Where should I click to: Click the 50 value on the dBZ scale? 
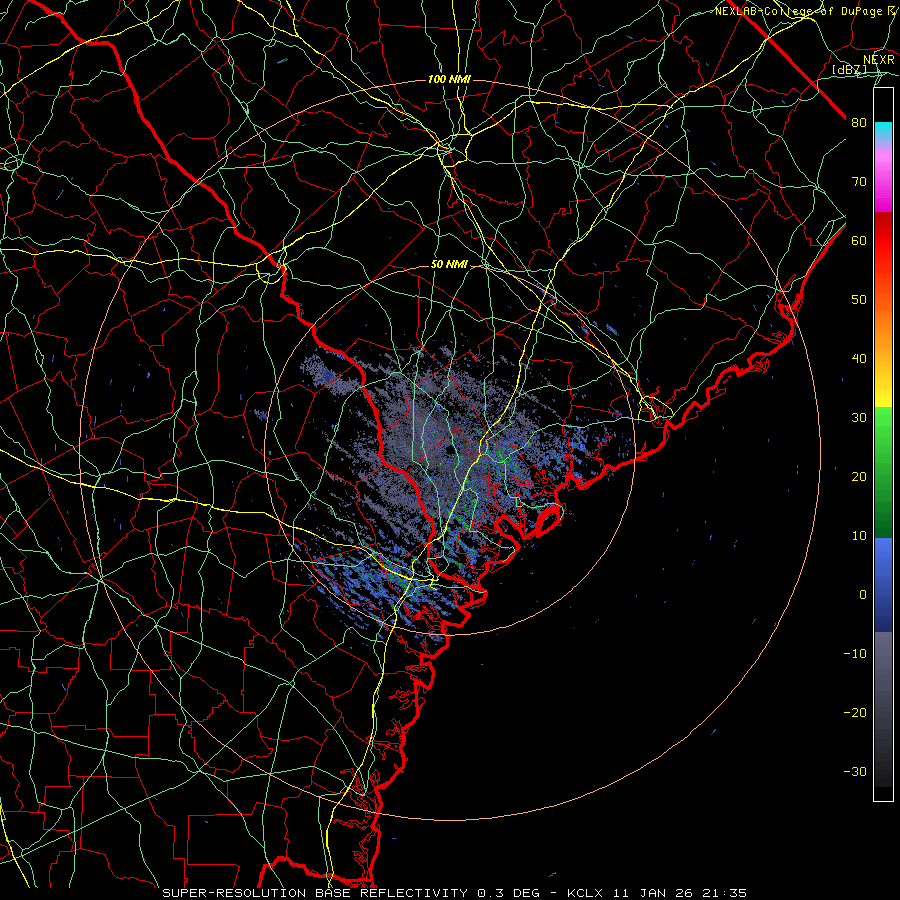(859, 300)
